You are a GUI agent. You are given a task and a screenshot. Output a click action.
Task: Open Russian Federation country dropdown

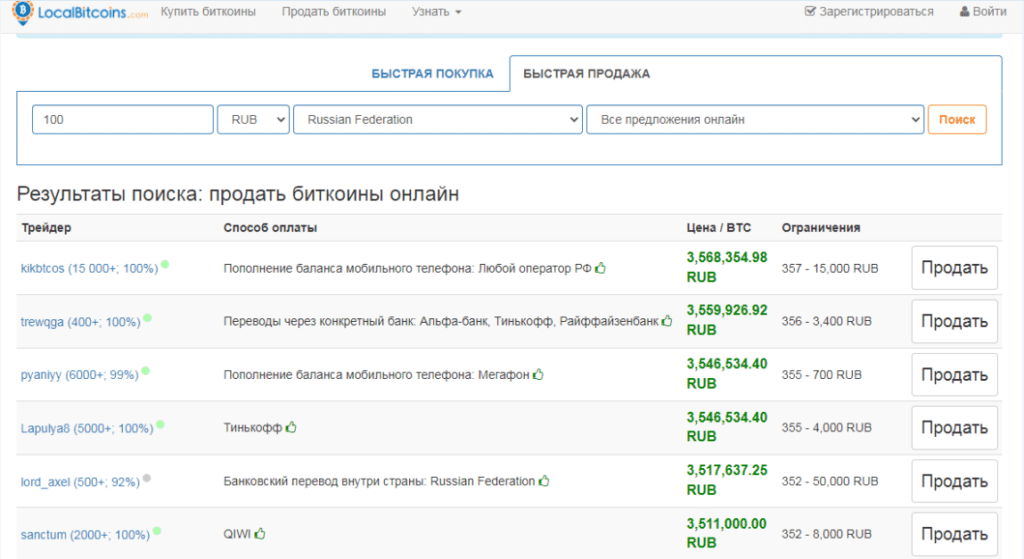pos(438,120)
